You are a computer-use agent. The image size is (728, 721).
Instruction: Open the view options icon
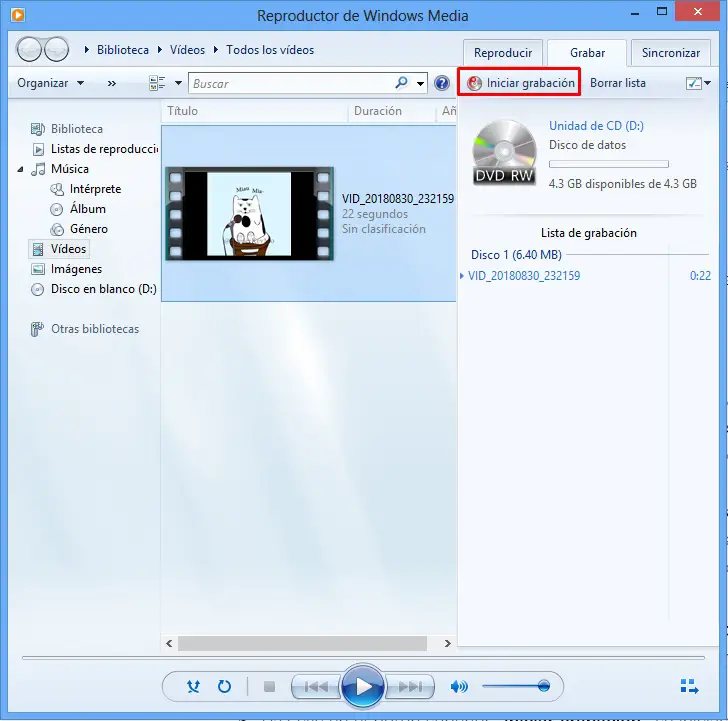coord(157,83)
